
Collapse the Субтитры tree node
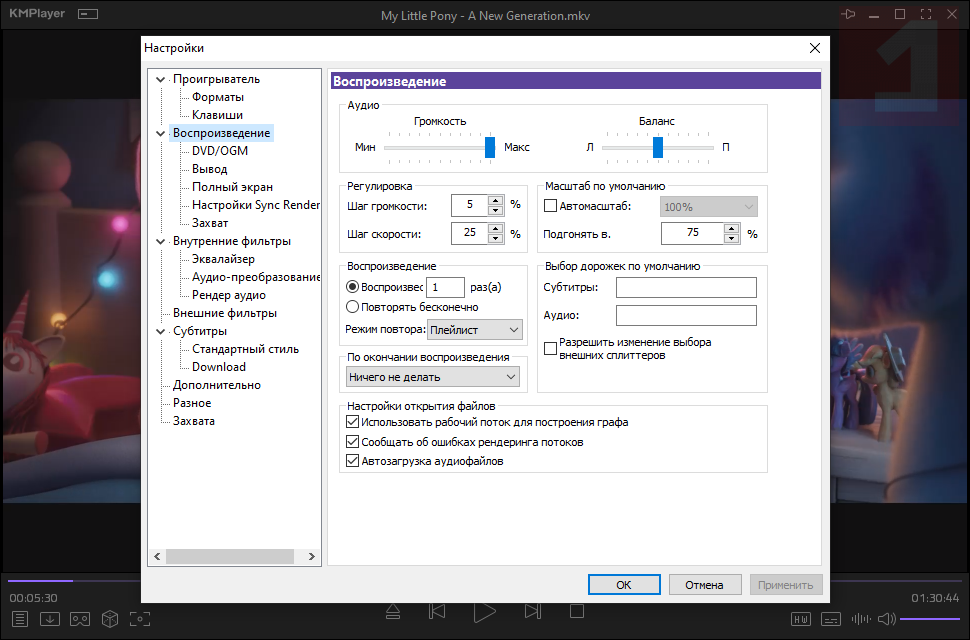[161, 331]
